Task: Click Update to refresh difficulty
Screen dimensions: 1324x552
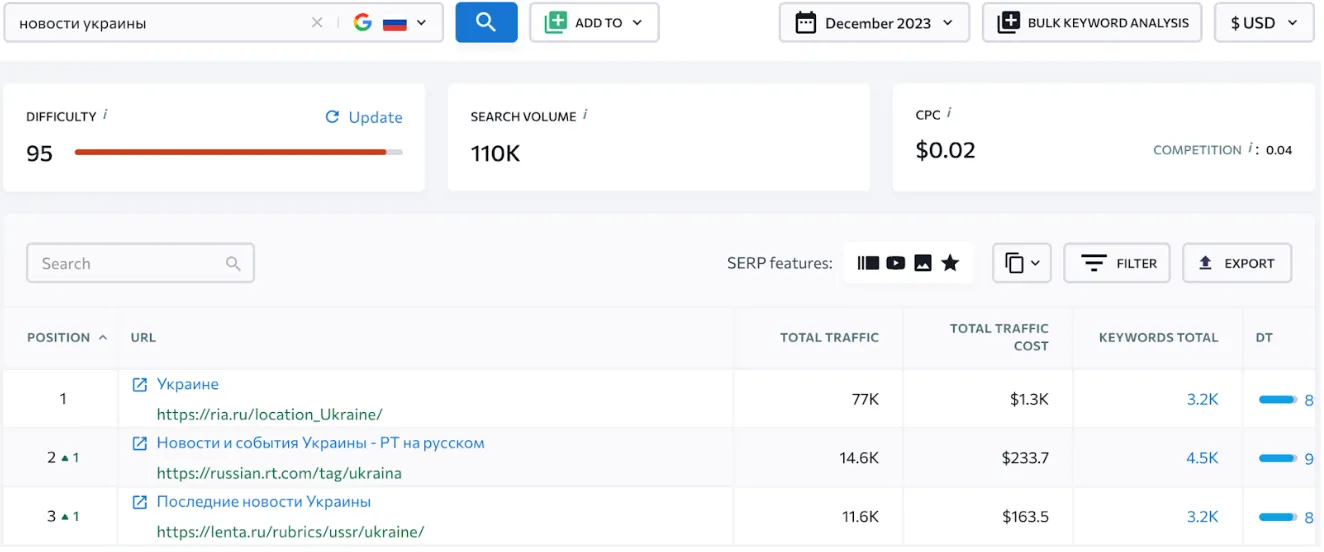Action: point(364,117)
